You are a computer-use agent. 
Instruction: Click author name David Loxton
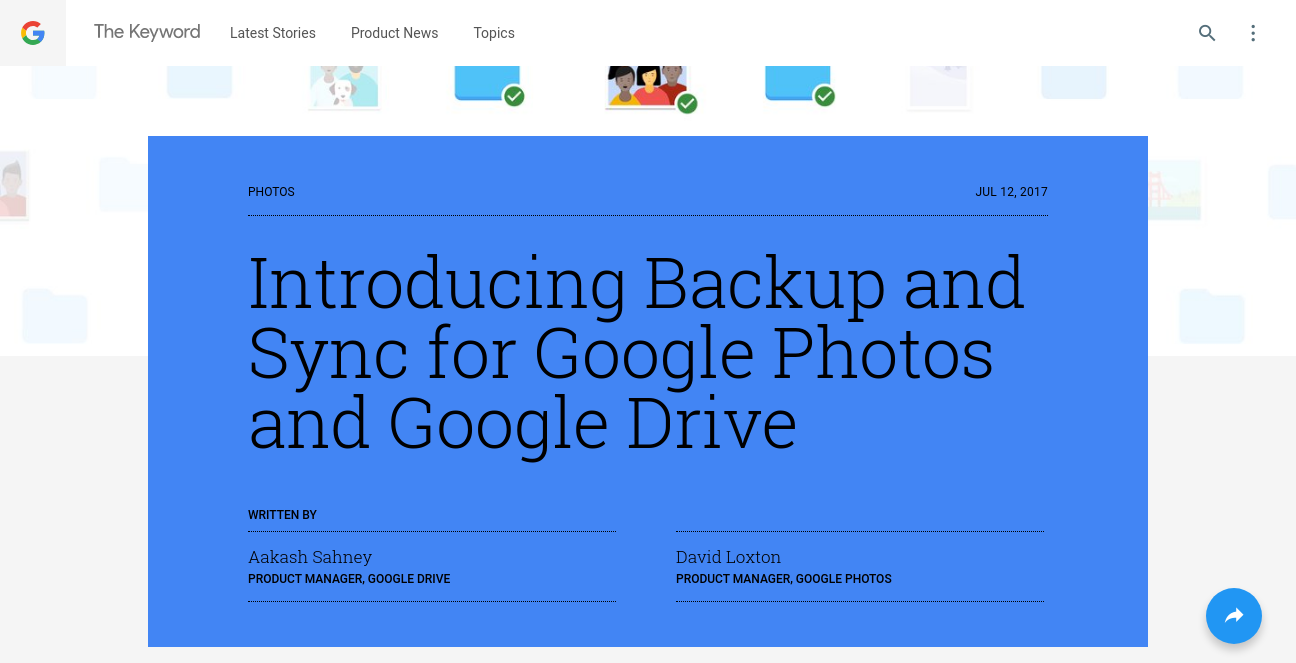(728, 557)
